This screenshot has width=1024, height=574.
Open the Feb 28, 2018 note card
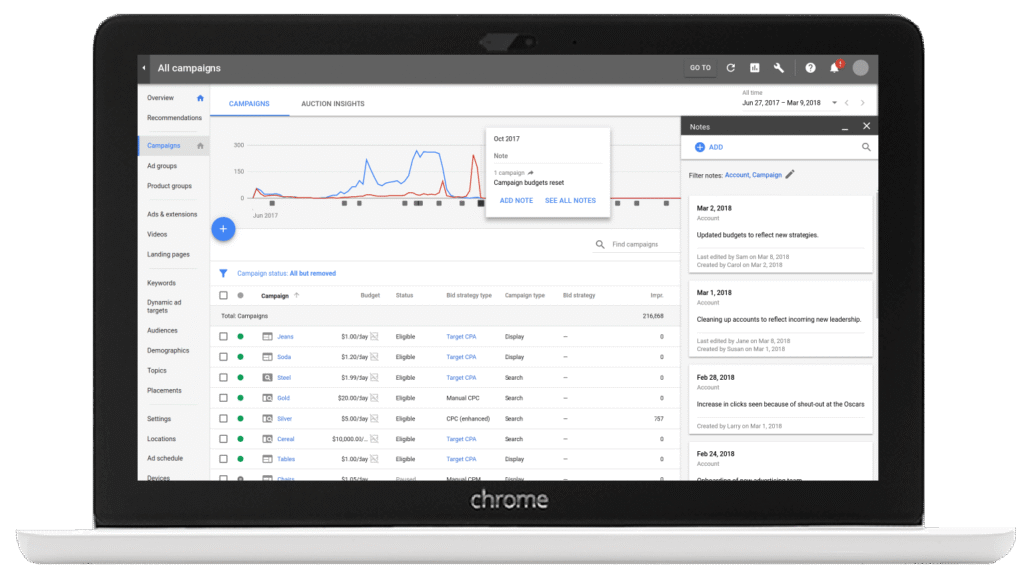click(x=780, y=400)
